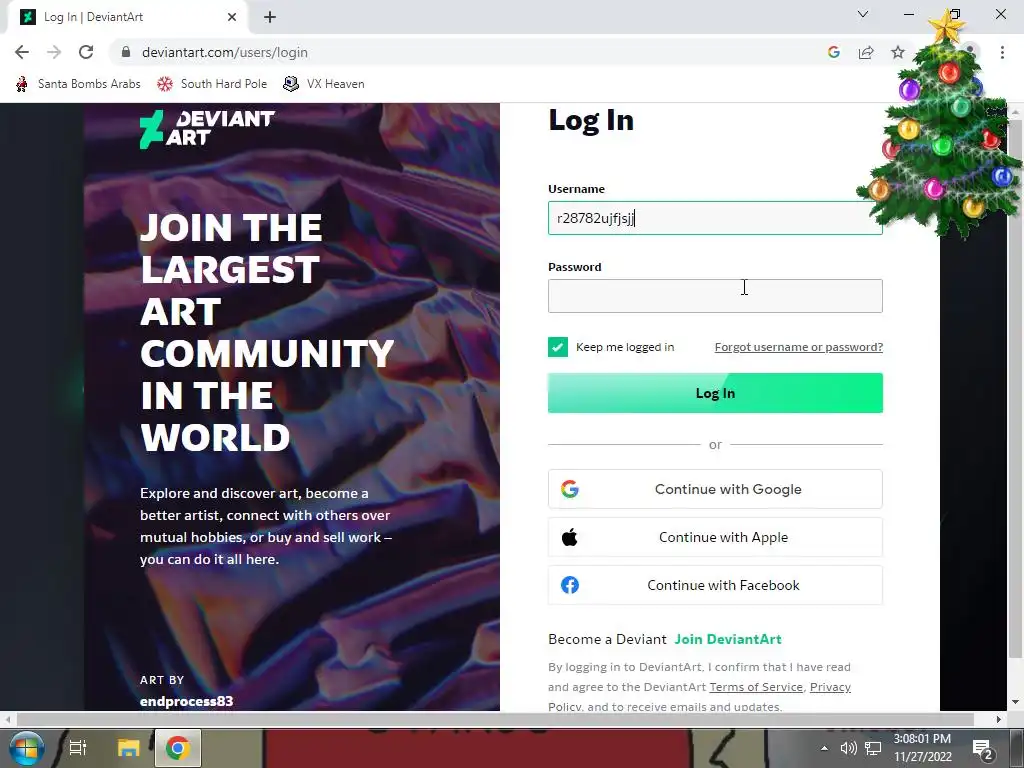Click the green Log In button

715,393
